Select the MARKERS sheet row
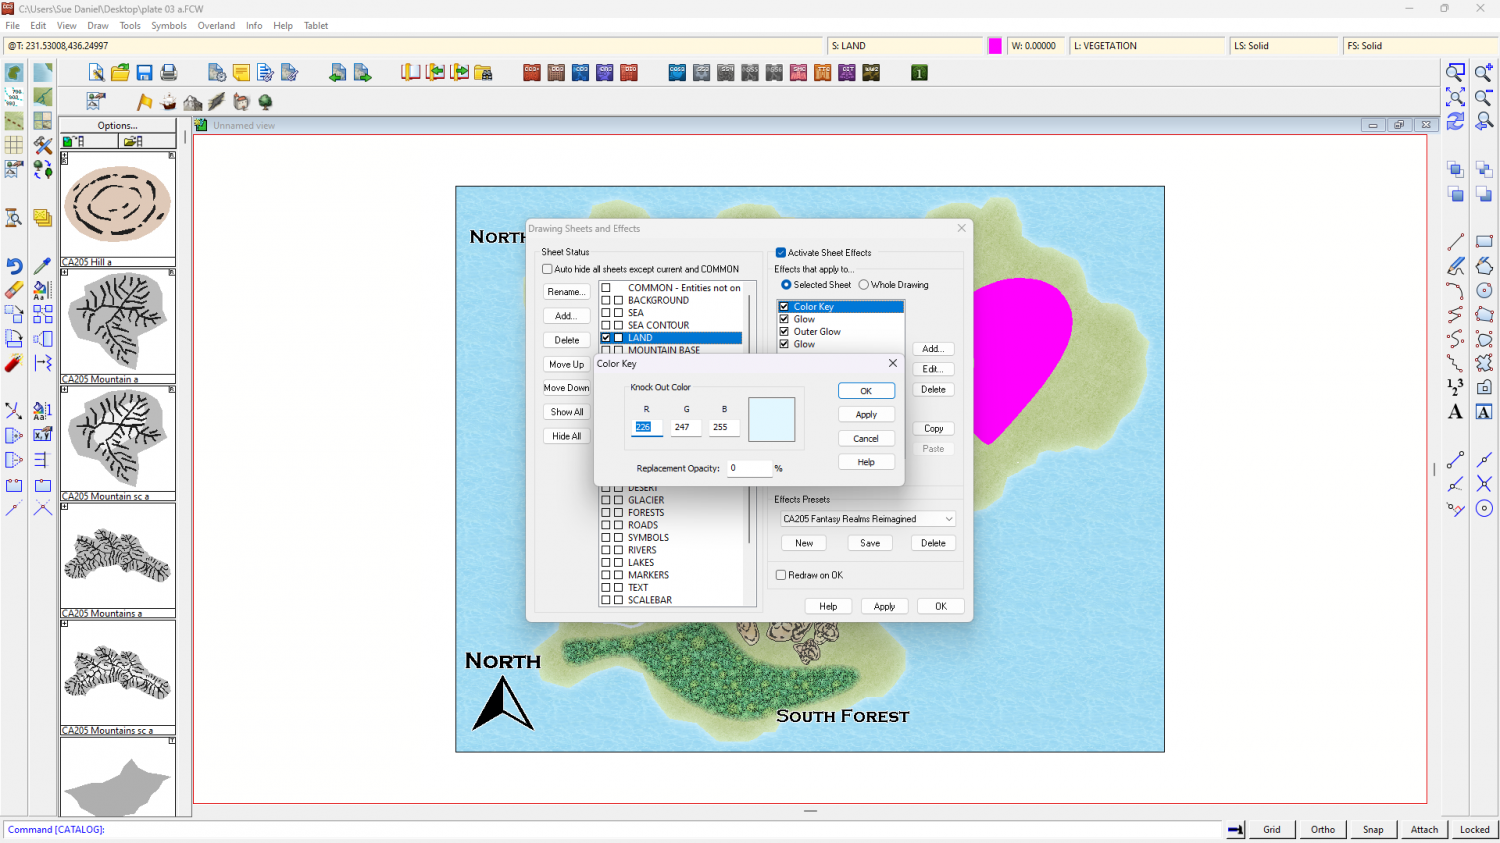Viewport: 1500px width, 843px height. (x=672, y=575)
